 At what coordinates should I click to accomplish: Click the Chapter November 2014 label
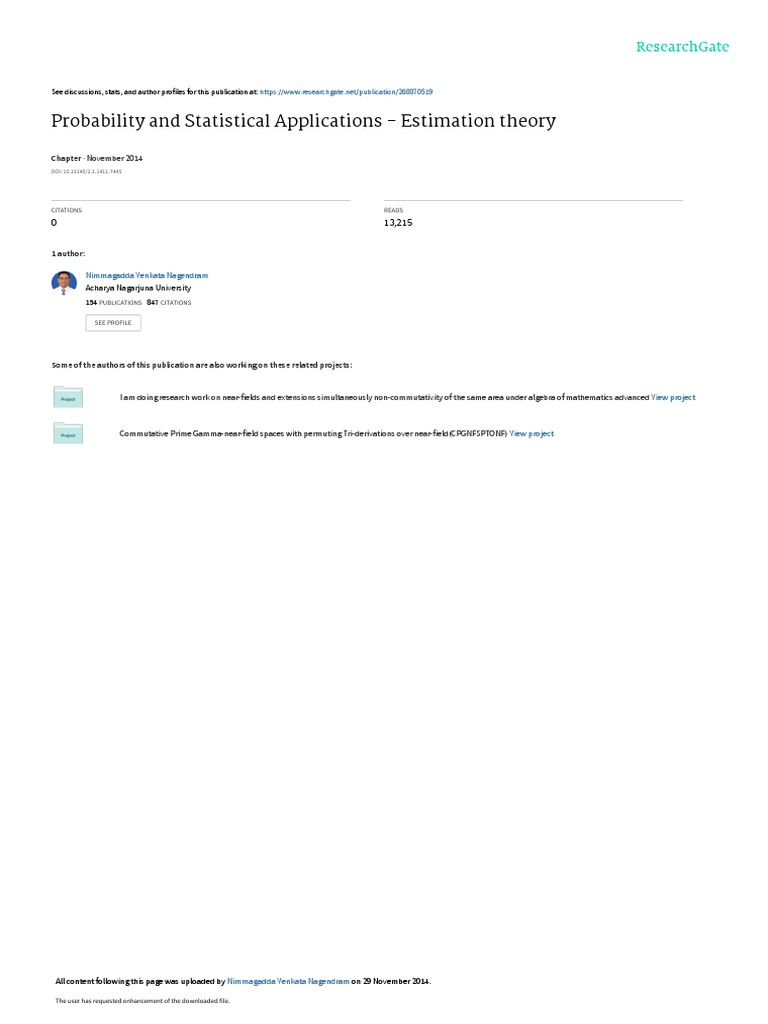point(97,158)
